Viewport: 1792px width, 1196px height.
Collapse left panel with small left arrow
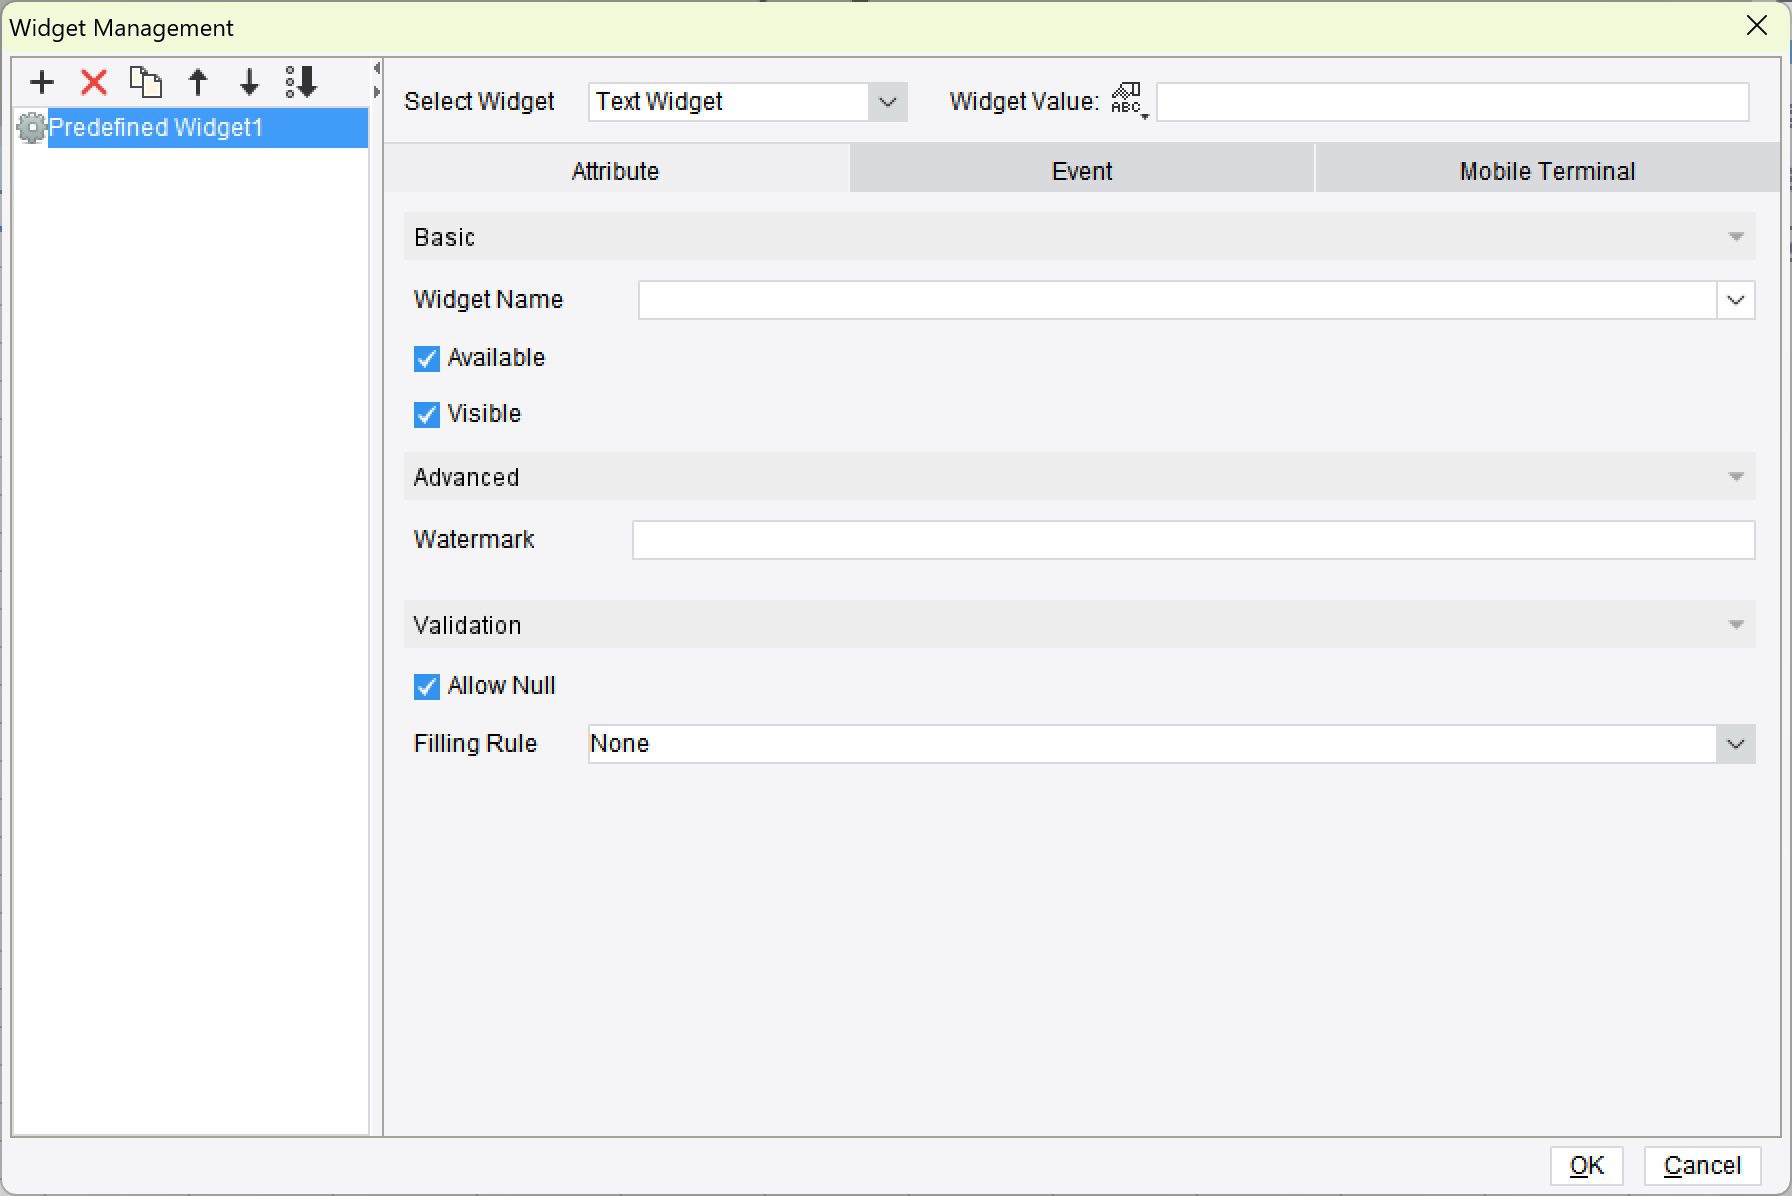click(x=377, y=69)
